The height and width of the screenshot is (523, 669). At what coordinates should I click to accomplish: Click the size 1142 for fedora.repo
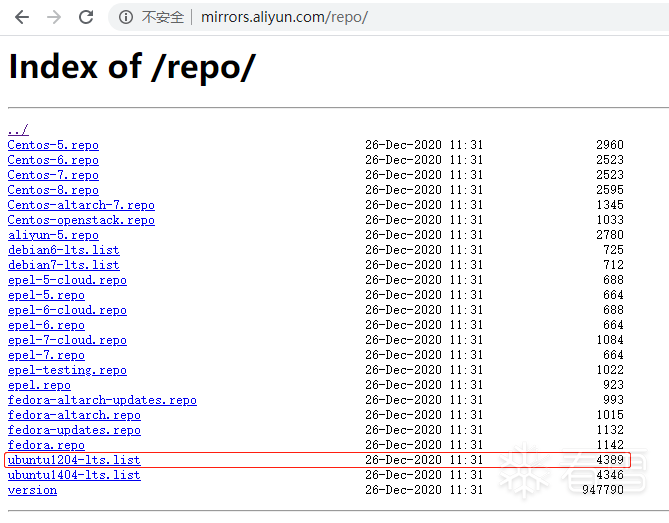(610, 445)
